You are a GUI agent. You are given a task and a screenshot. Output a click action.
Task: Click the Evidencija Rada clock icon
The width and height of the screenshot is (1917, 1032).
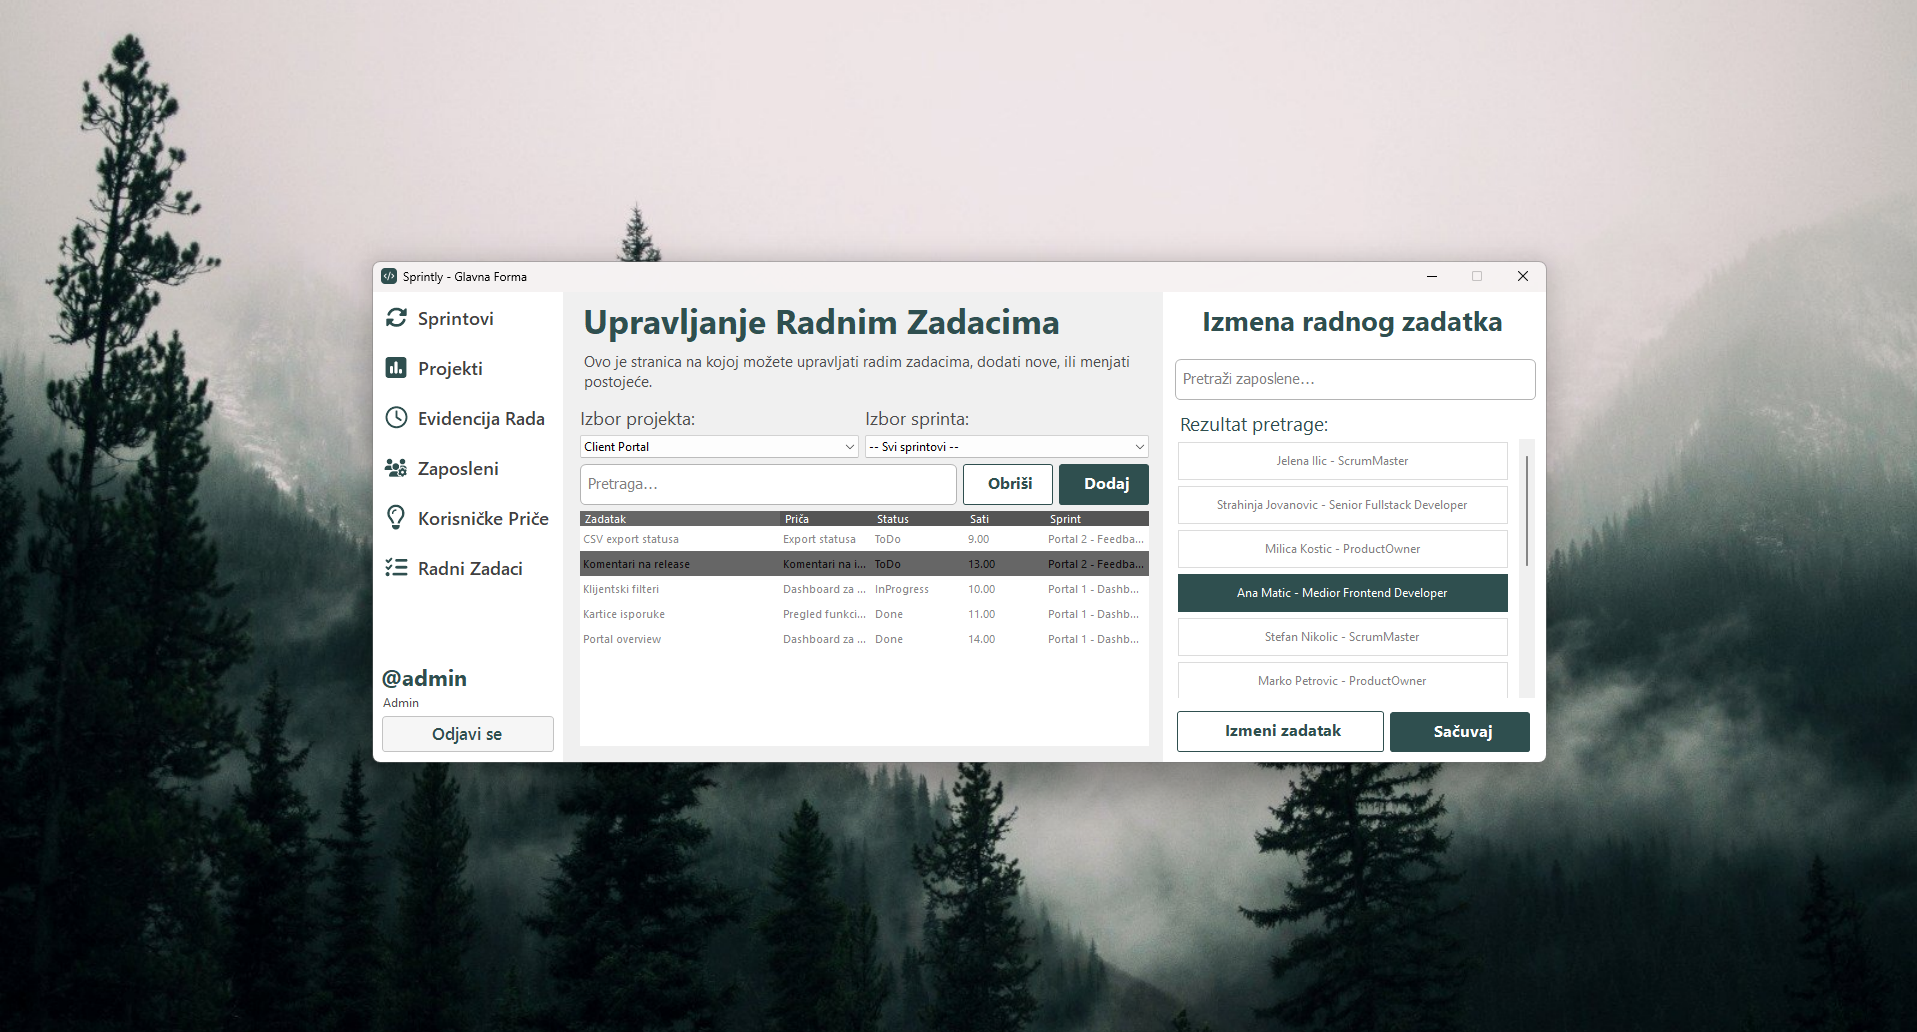[396, 418]
